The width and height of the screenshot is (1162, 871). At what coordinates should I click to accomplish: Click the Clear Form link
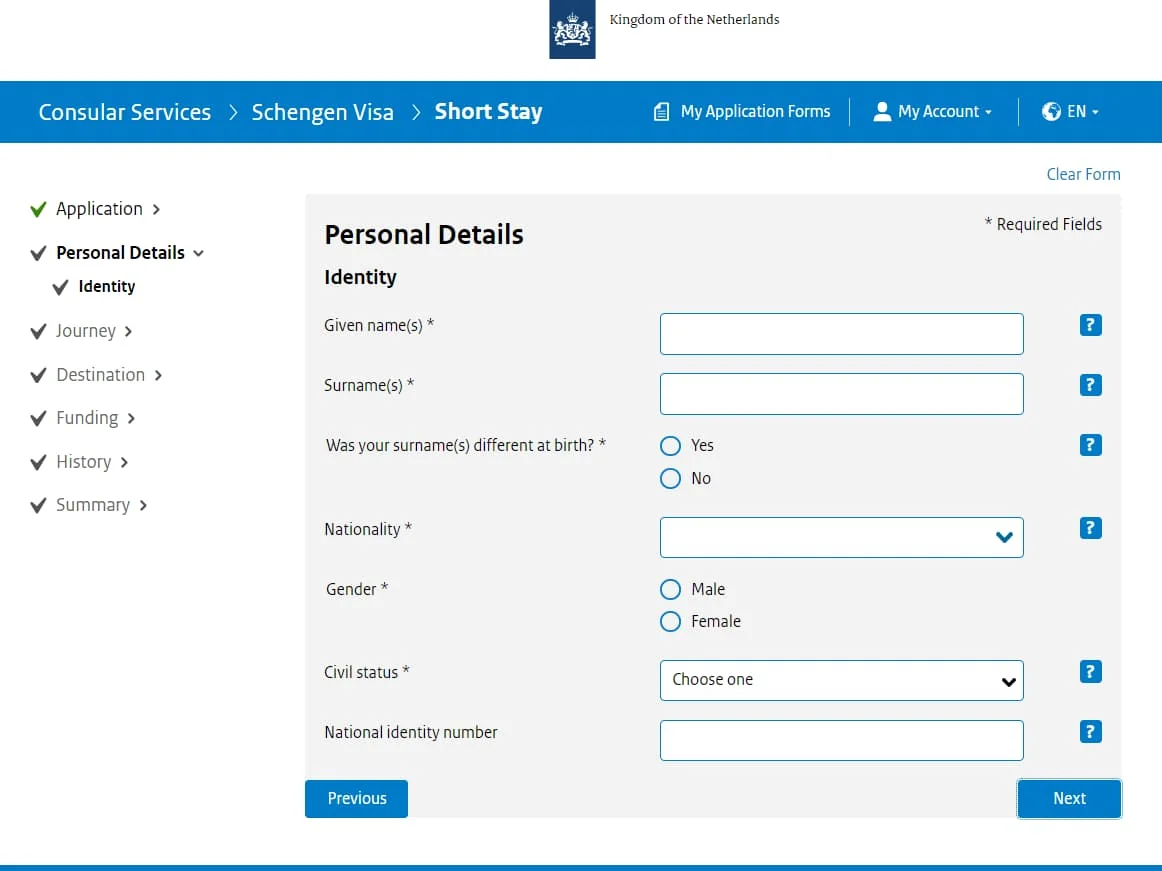1083,174
